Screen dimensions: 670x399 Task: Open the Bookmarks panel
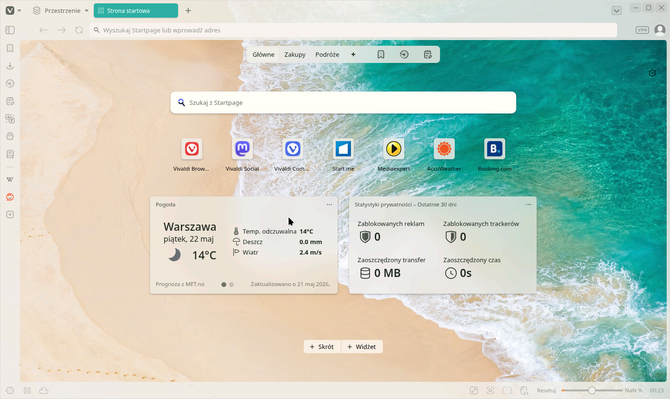(x=10, y=48)
